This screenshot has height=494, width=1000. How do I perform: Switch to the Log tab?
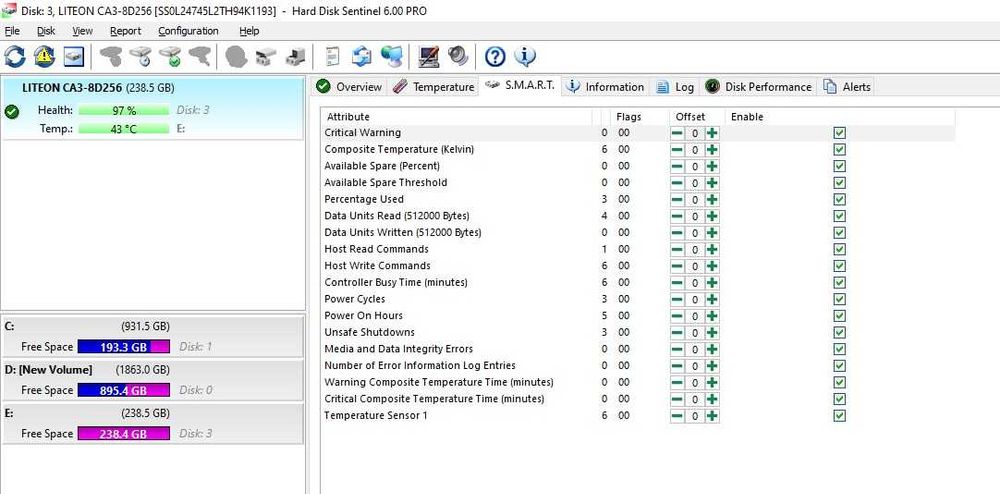pyautogui.click(x=675, y=87)
